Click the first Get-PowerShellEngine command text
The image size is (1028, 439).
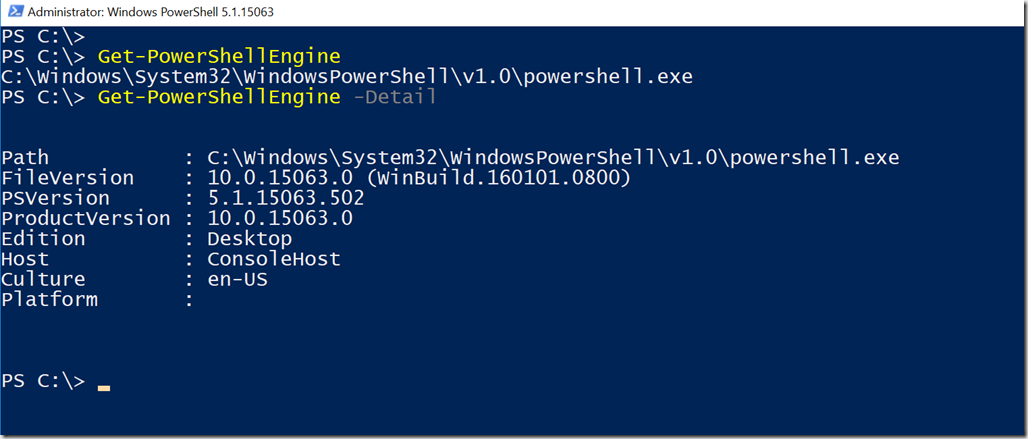219,56
